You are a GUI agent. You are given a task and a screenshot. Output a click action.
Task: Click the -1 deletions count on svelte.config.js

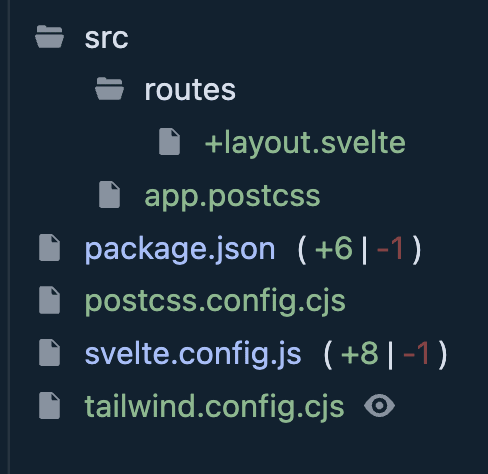point(416,353)
